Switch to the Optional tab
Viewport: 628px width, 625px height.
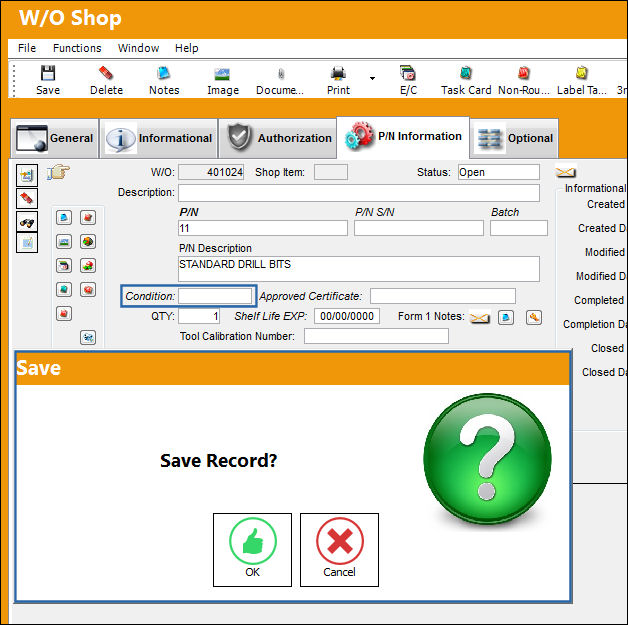(514, 138)
